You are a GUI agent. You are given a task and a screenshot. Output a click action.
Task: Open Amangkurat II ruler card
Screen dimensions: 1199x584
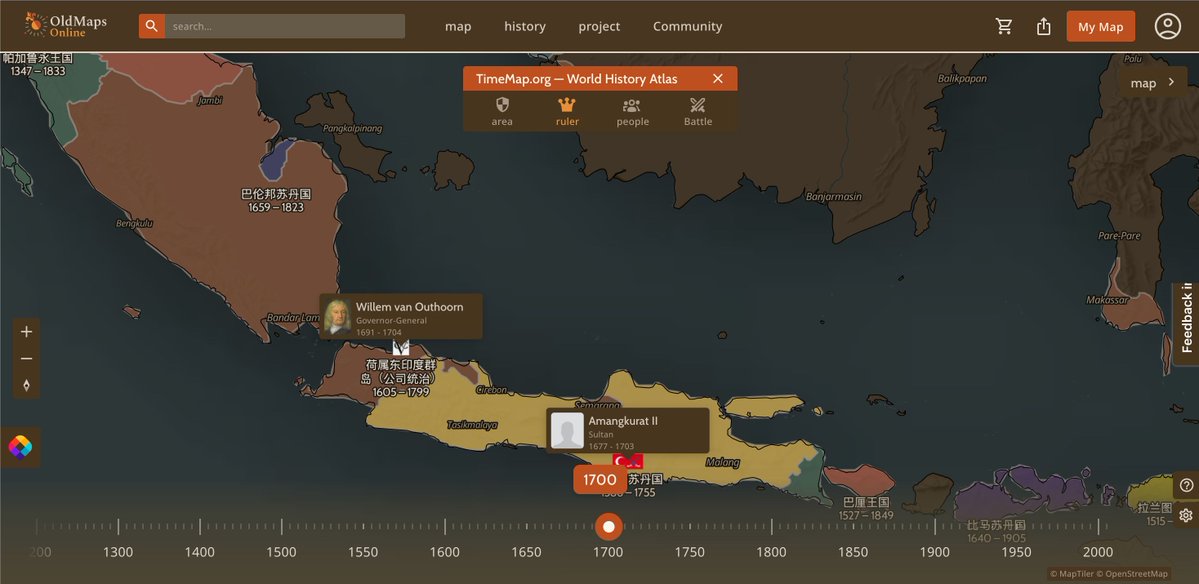(627, 430)
